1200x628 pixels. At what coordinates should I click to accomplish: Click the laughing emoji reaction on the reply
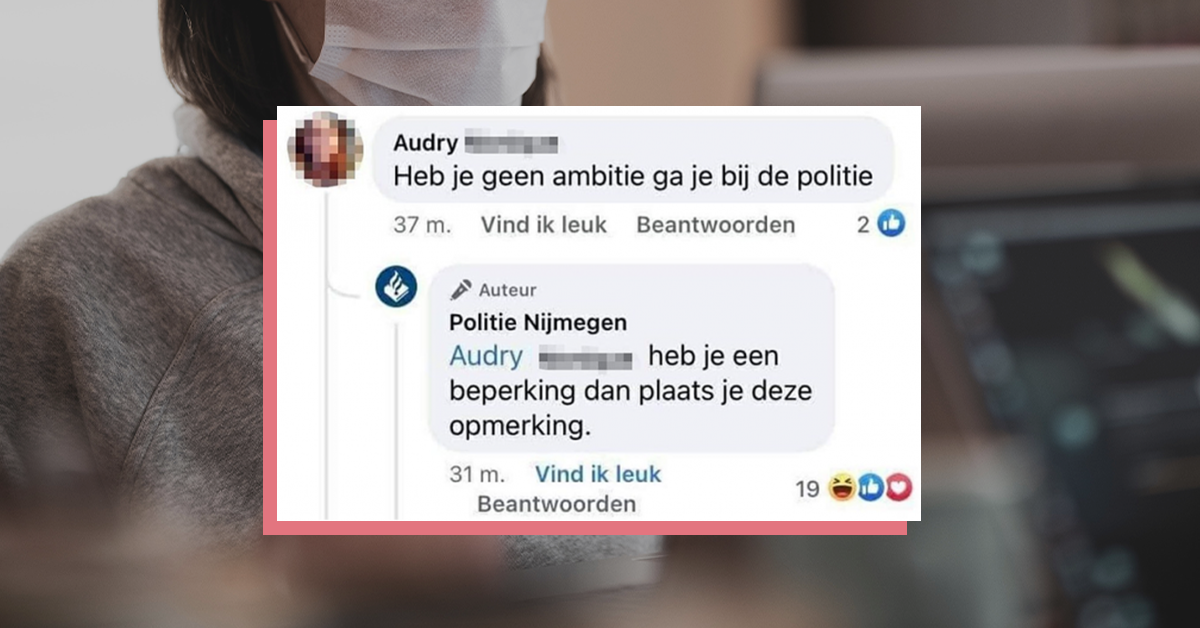(842, 487)
